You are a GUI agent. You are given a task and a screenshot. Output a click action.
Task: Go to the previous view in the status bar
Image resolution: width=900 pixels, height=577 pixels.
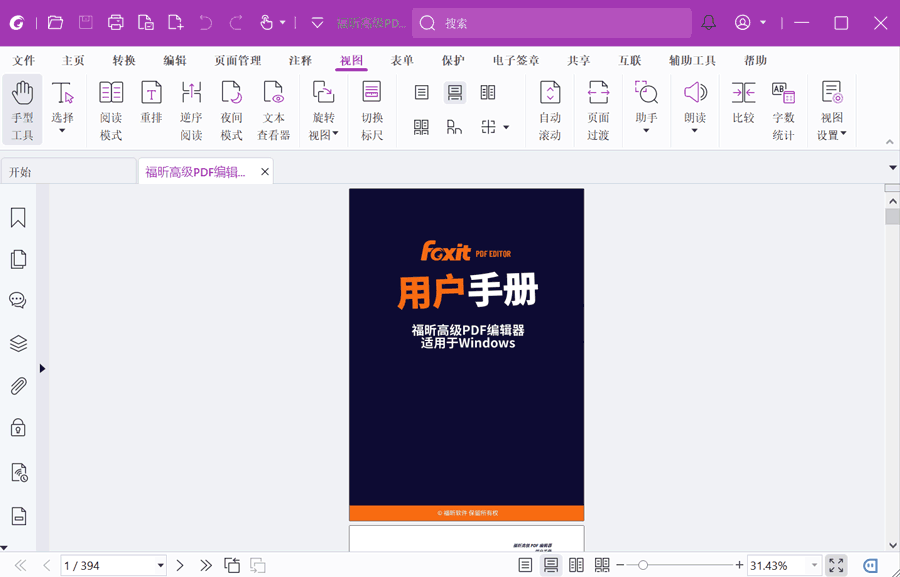(x=232, y=566)
